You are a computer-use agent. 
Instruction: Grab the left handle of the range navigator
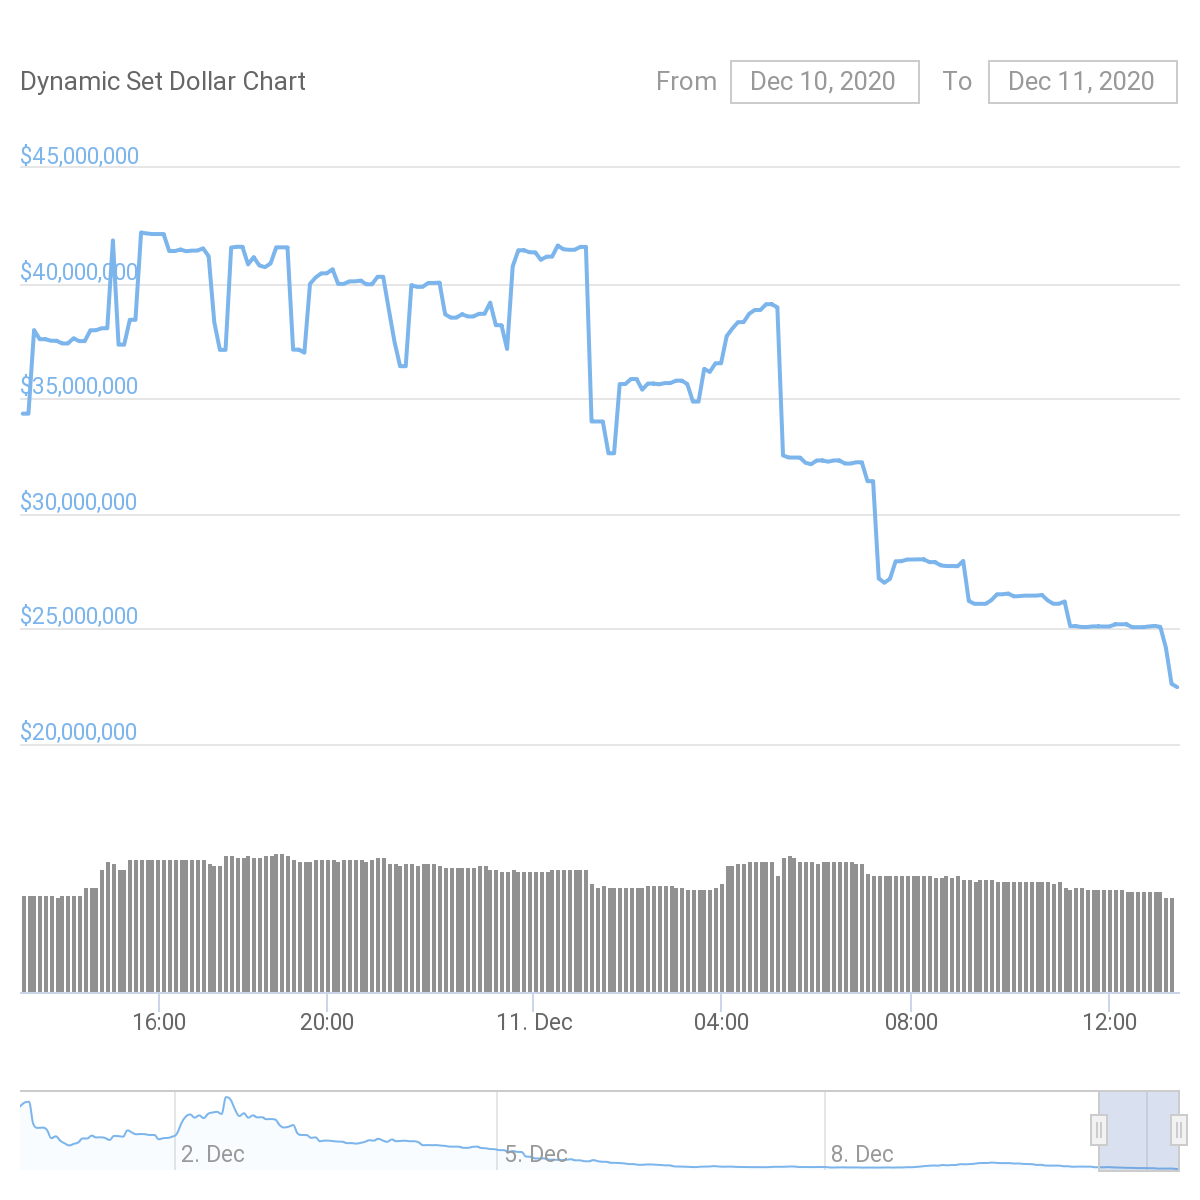tap(1099, 1130)
